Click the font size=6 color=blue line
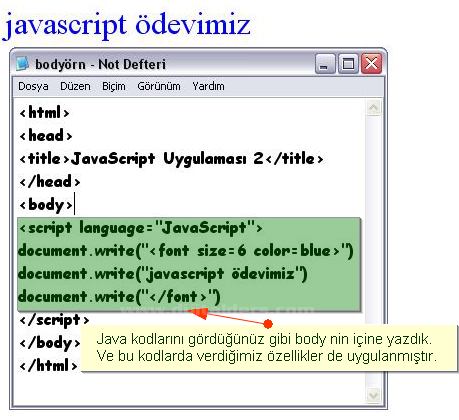This screenshot has width=459, height=420. point(186,251)
